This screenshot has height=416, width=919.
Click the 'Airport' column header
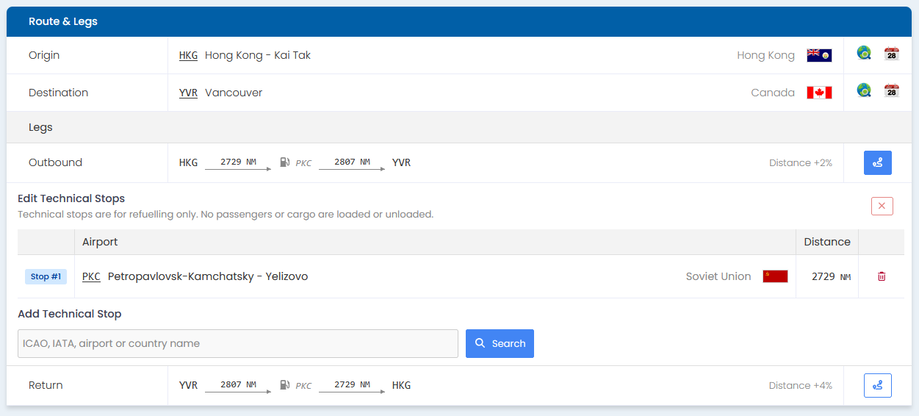point(100,242)
